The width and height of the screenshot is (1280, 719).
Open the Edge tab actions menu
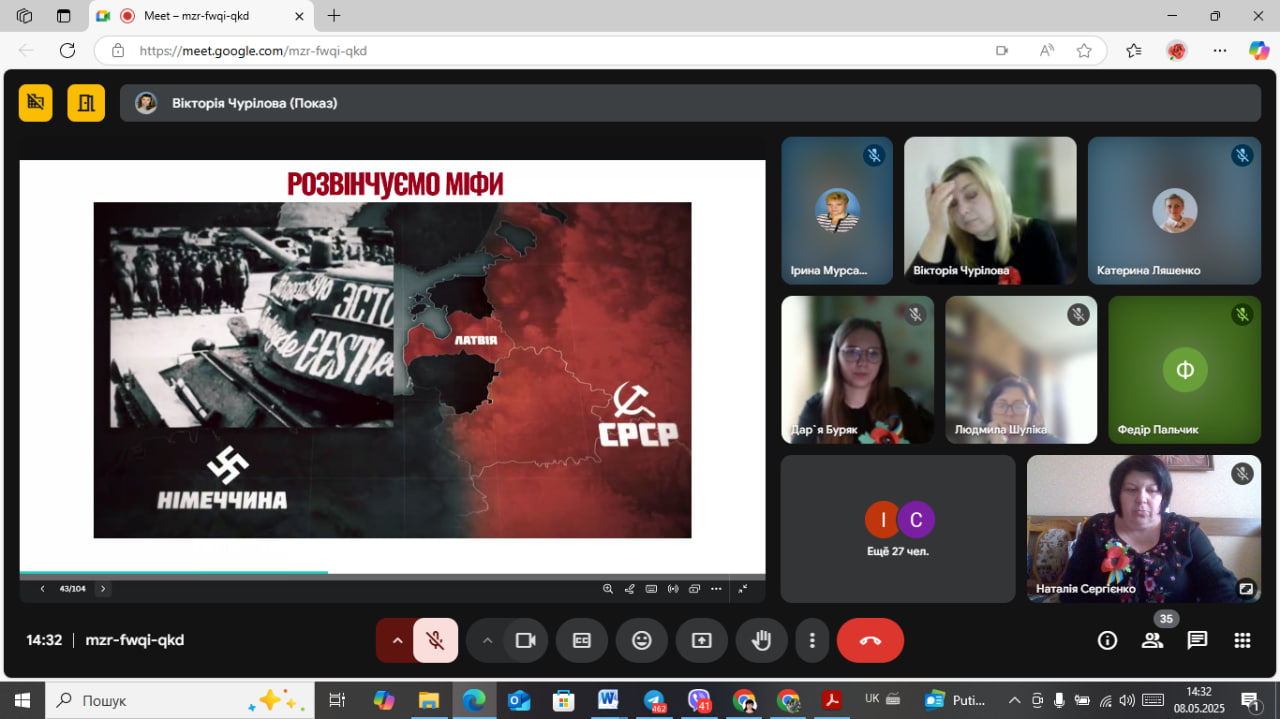coord(64,16)
